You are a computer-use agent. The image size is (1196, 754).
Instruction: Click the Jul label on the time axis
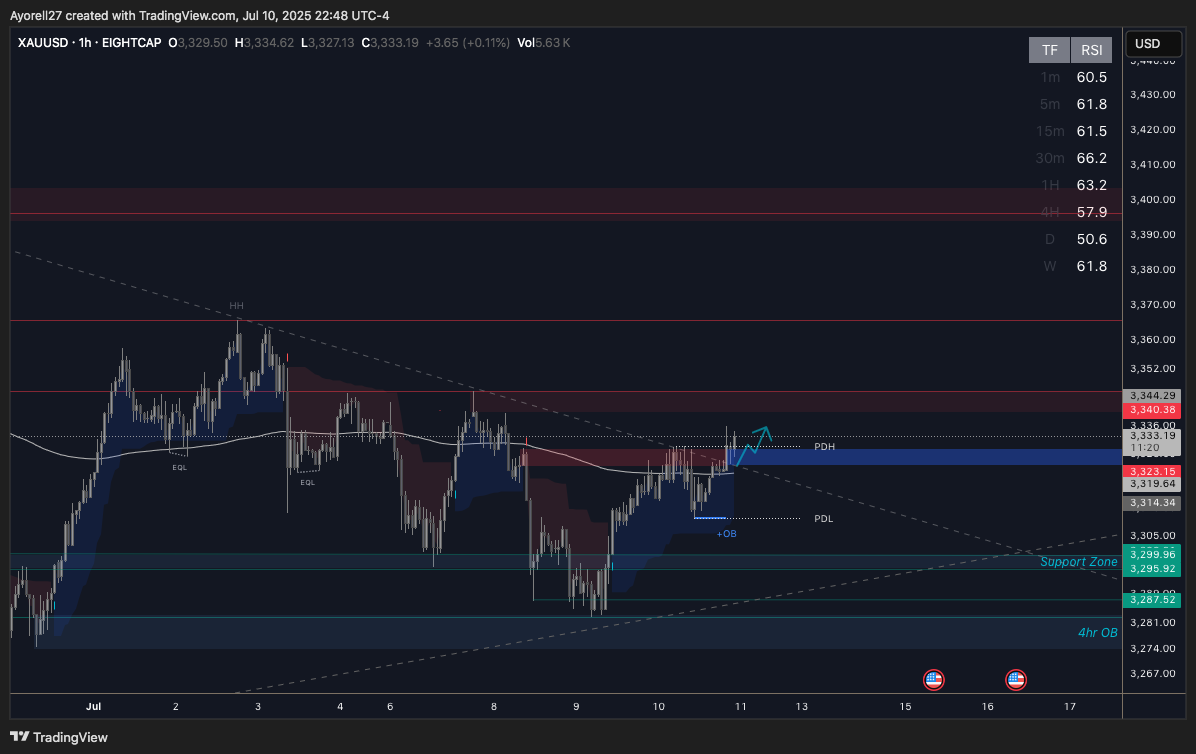pos(93,707)
